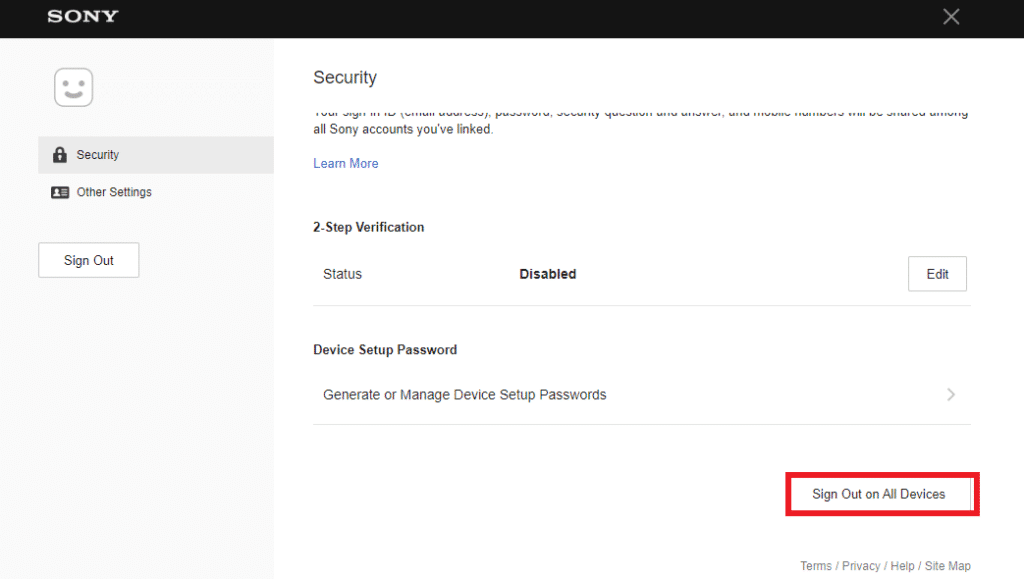Click the Device Setup Password heading
This screenshot has width=1024, height=579.
click(385, 350)
